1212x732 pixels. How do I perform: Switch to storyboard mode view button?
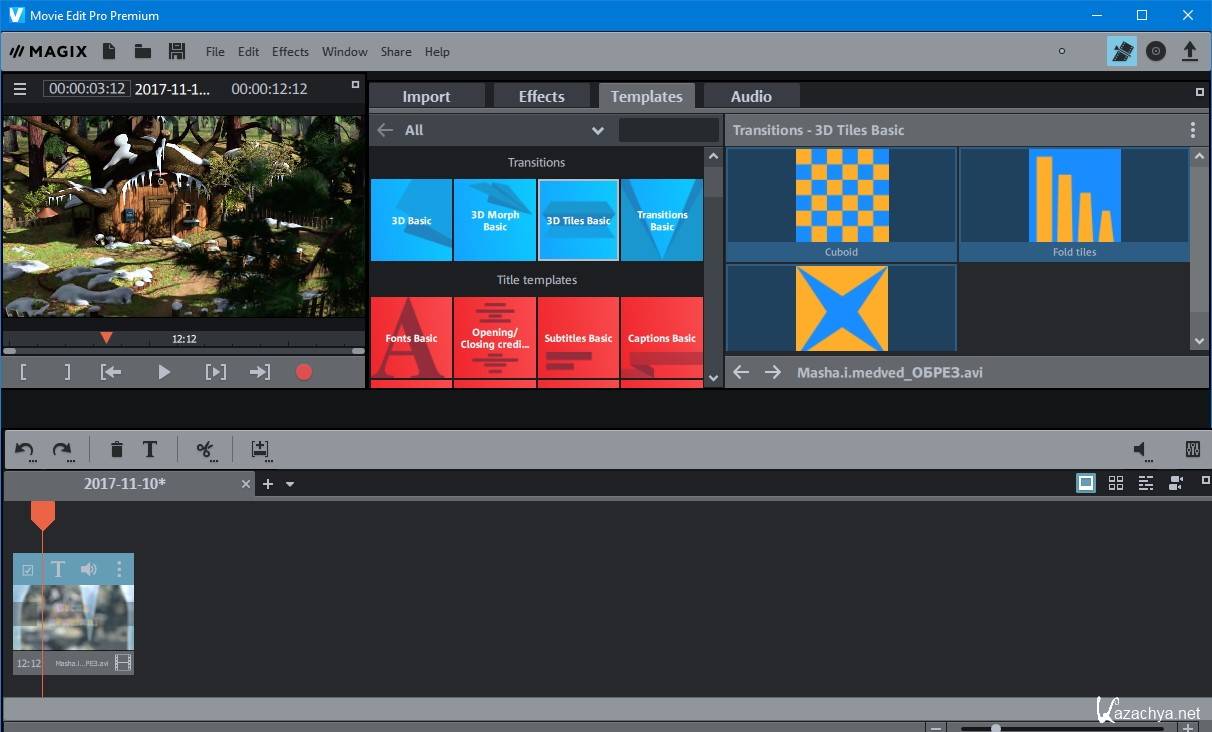point(1086,483)
